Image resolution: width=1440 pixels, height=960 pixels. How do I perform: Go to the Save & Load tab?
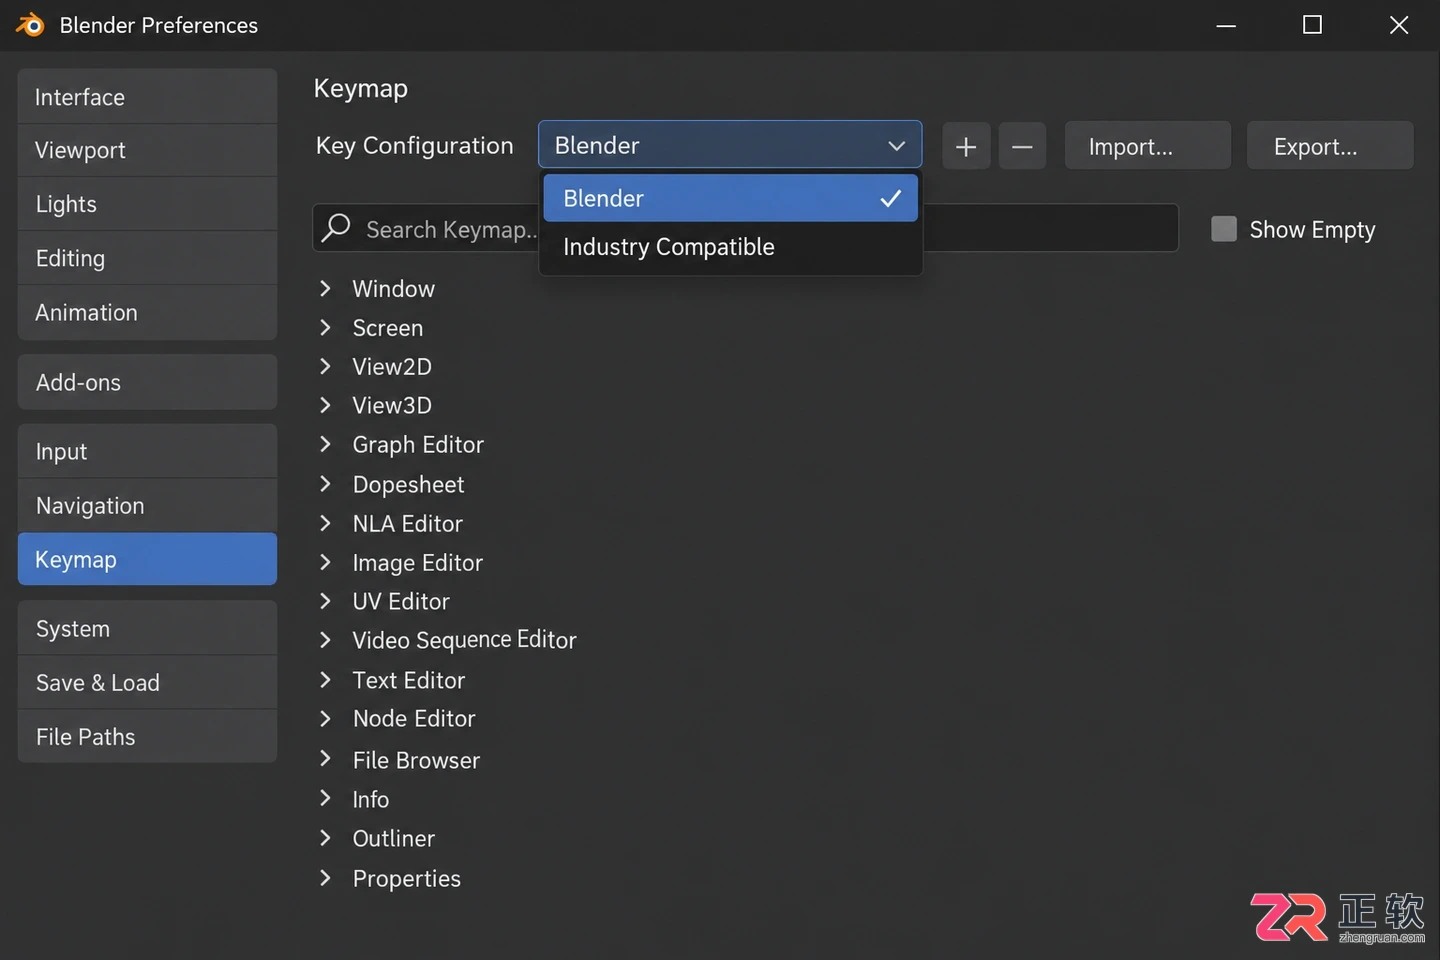tap(147, 682)
